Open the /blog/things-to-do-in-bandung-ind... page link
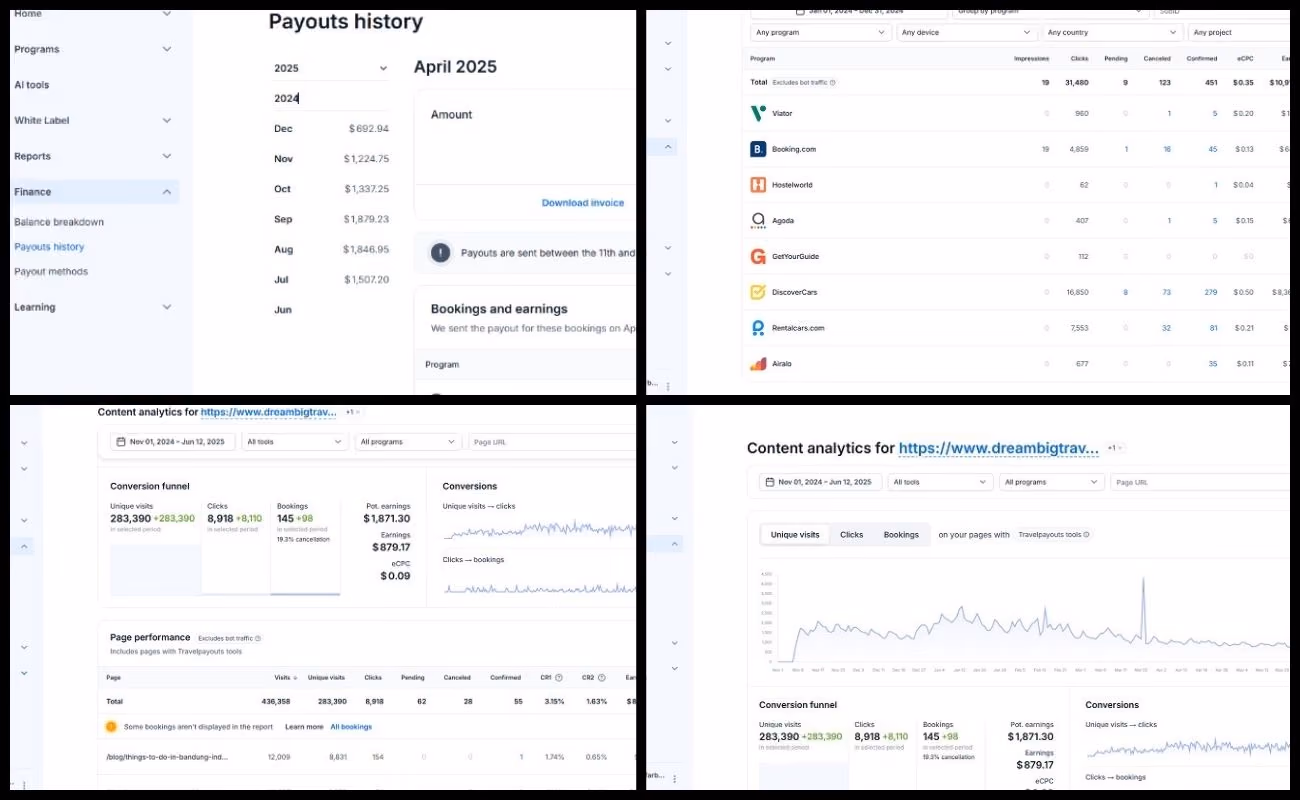Viewport: 1300px width, 800px height. (167, 757)
